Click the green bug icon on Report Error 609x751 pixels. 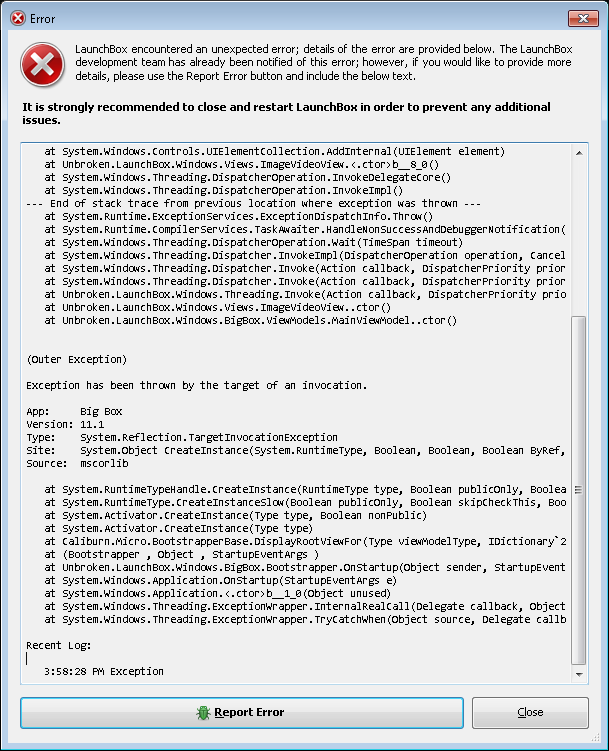click(203, 713)
